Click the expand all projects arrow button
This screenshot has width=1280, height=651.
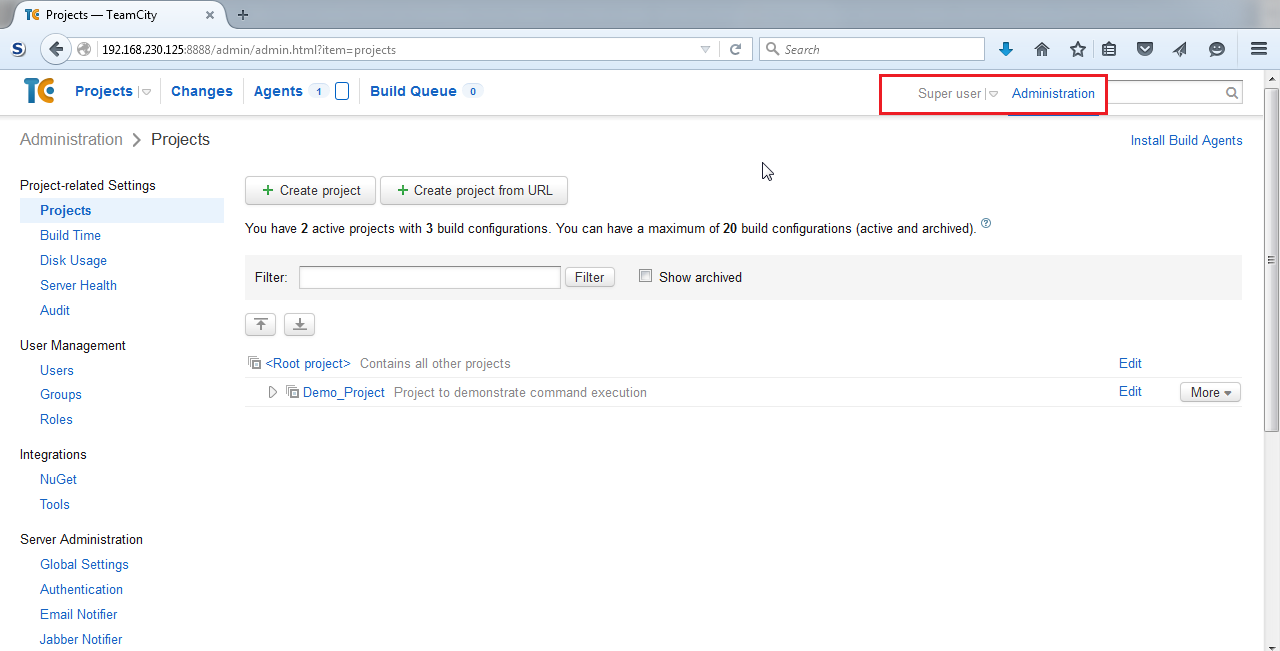300,324
